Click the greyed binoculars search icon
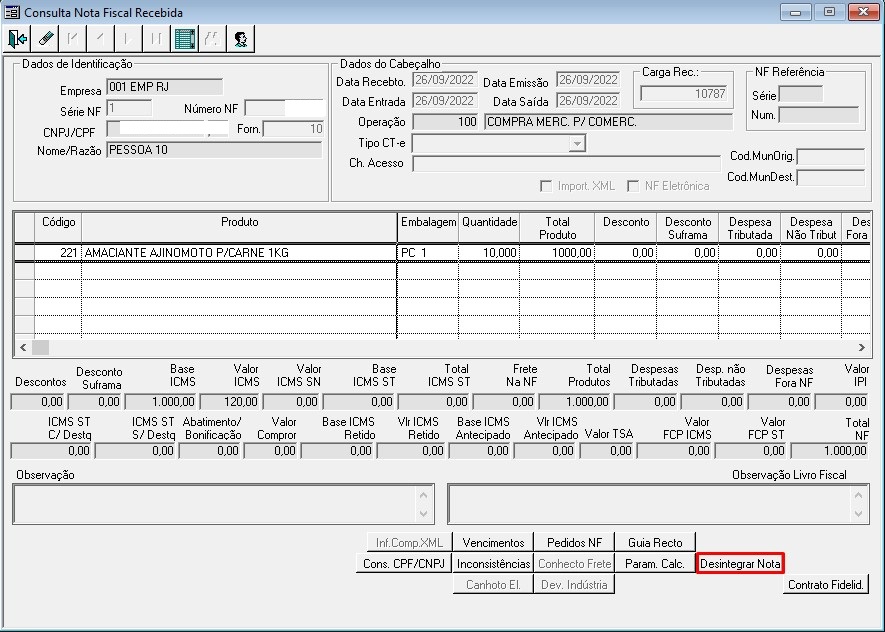The height and width of the screenshot is (632, 885). coord(212,39)
